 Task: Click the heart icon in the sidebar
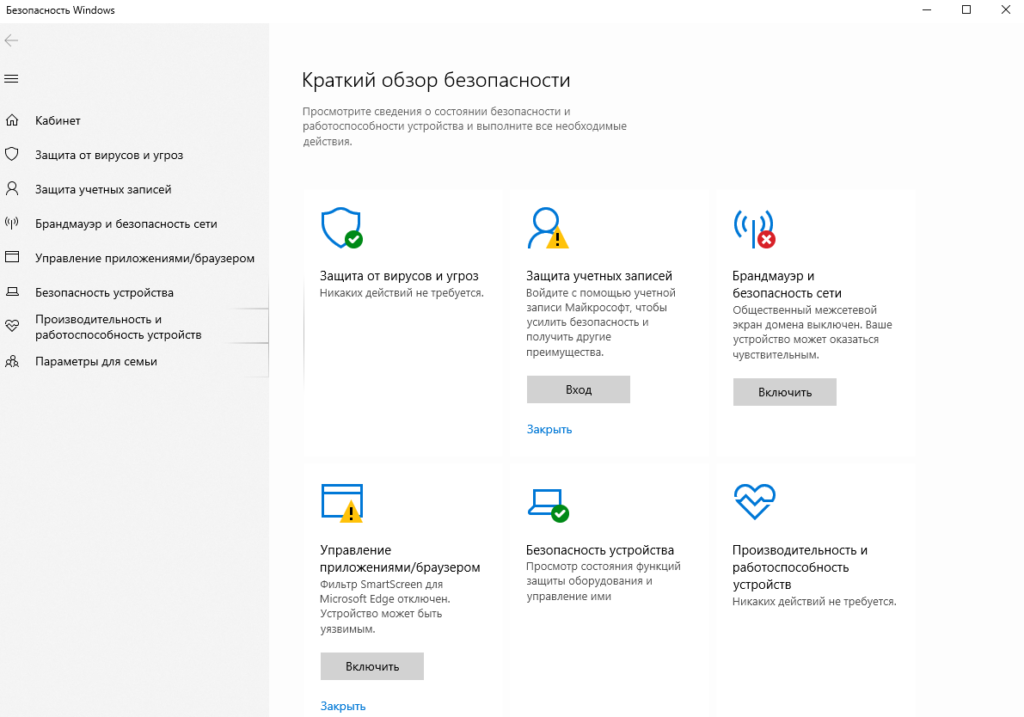coord(12,325)
